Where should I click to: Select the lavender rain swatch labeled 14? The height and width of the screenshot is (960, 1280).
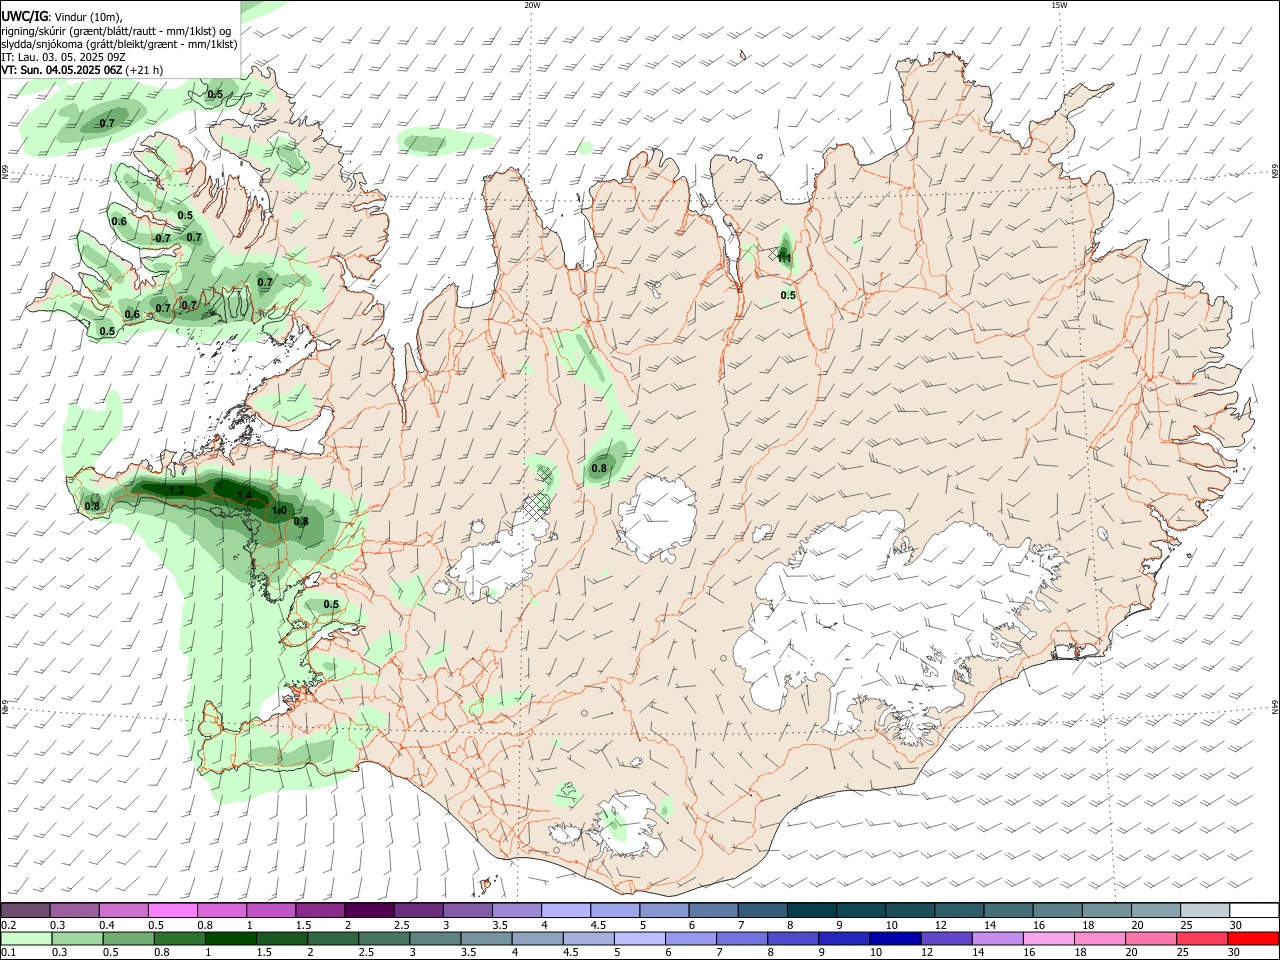click(998, 938)
